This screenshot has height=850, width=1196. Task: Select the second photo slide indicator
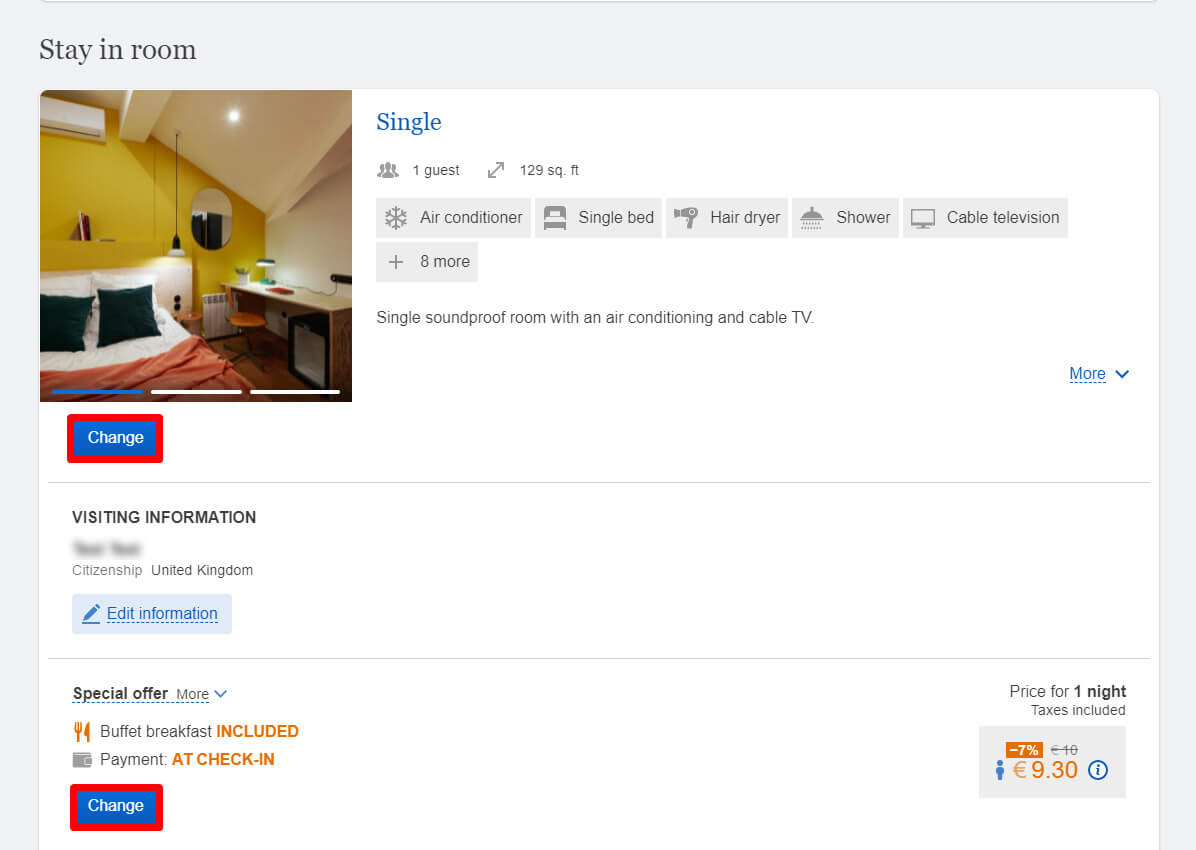tap(196, 392)
